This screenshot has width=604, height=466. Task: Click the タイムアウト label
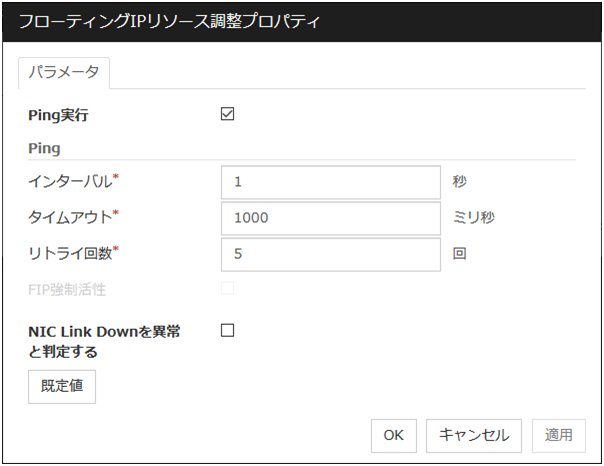pyautogui.click(x=74, y=217)
